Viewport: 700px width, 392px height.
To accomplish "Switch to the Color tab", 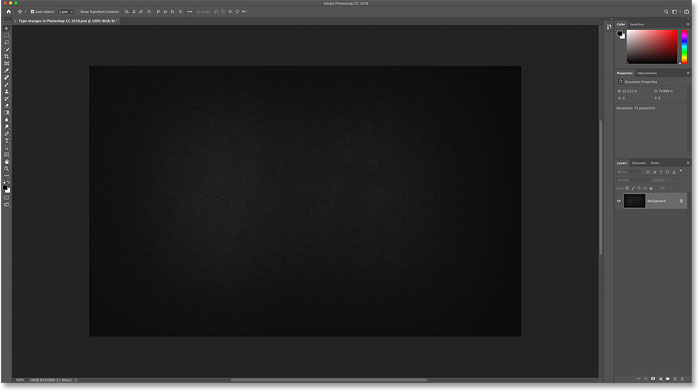I will (x=621, y=24).
